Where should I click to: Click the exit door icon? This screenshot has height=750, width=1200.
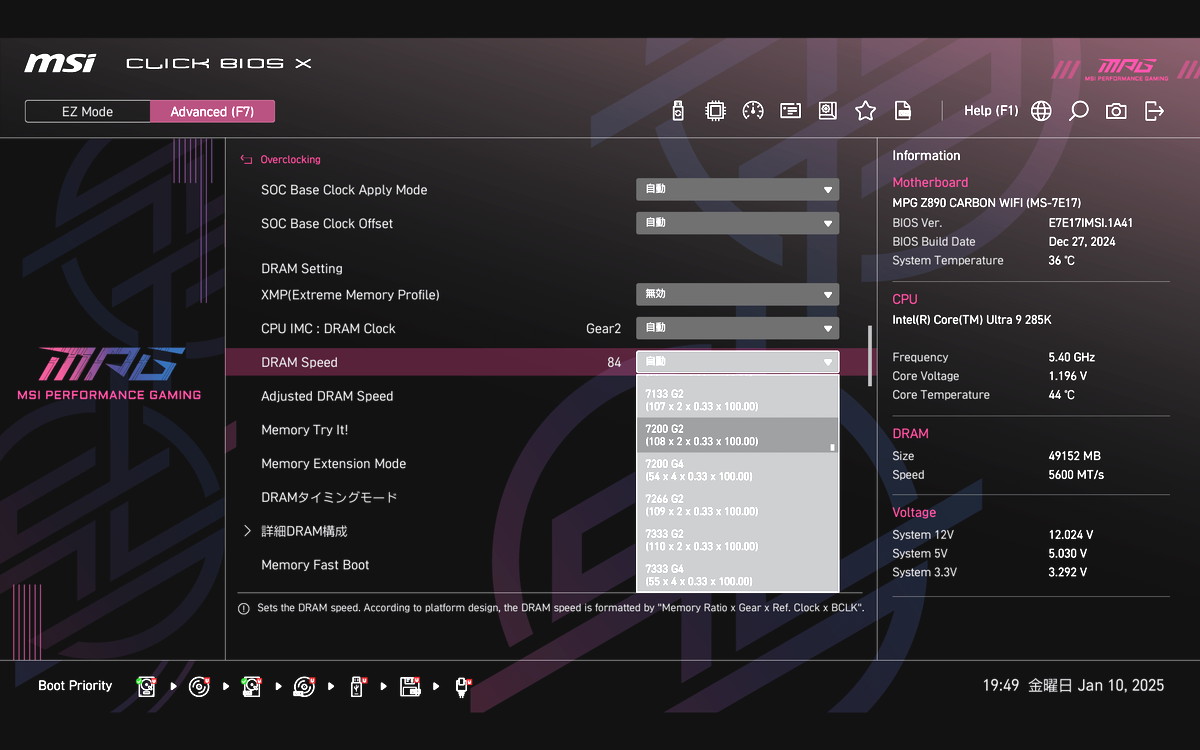(x=1154, y=111)
